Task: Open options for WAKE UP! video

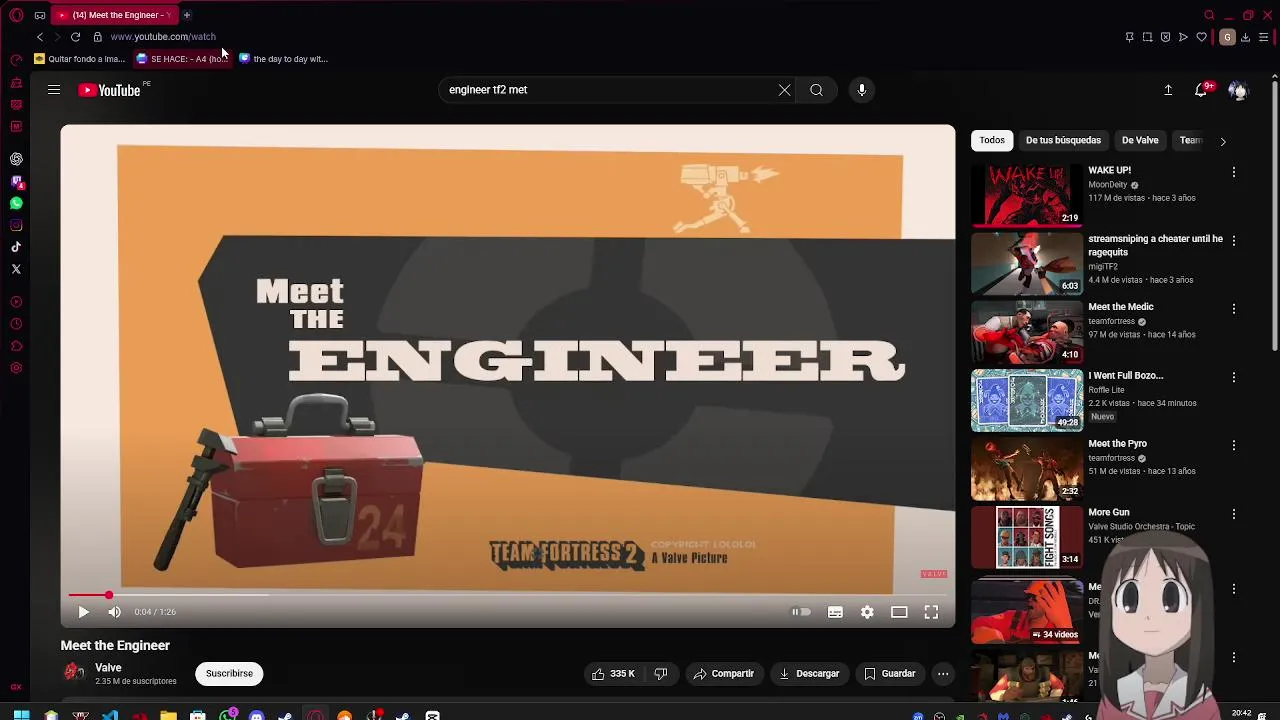Action: tap(1233, 172)
